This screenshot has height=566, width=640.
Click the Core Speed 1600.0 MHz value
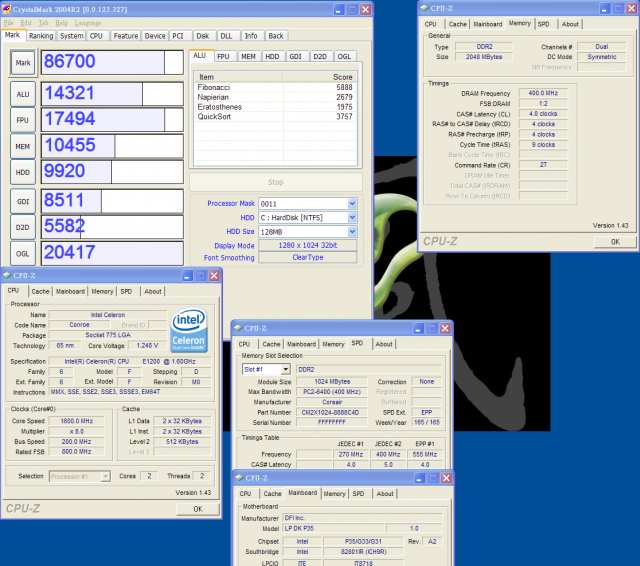click(x=76, y=421)
